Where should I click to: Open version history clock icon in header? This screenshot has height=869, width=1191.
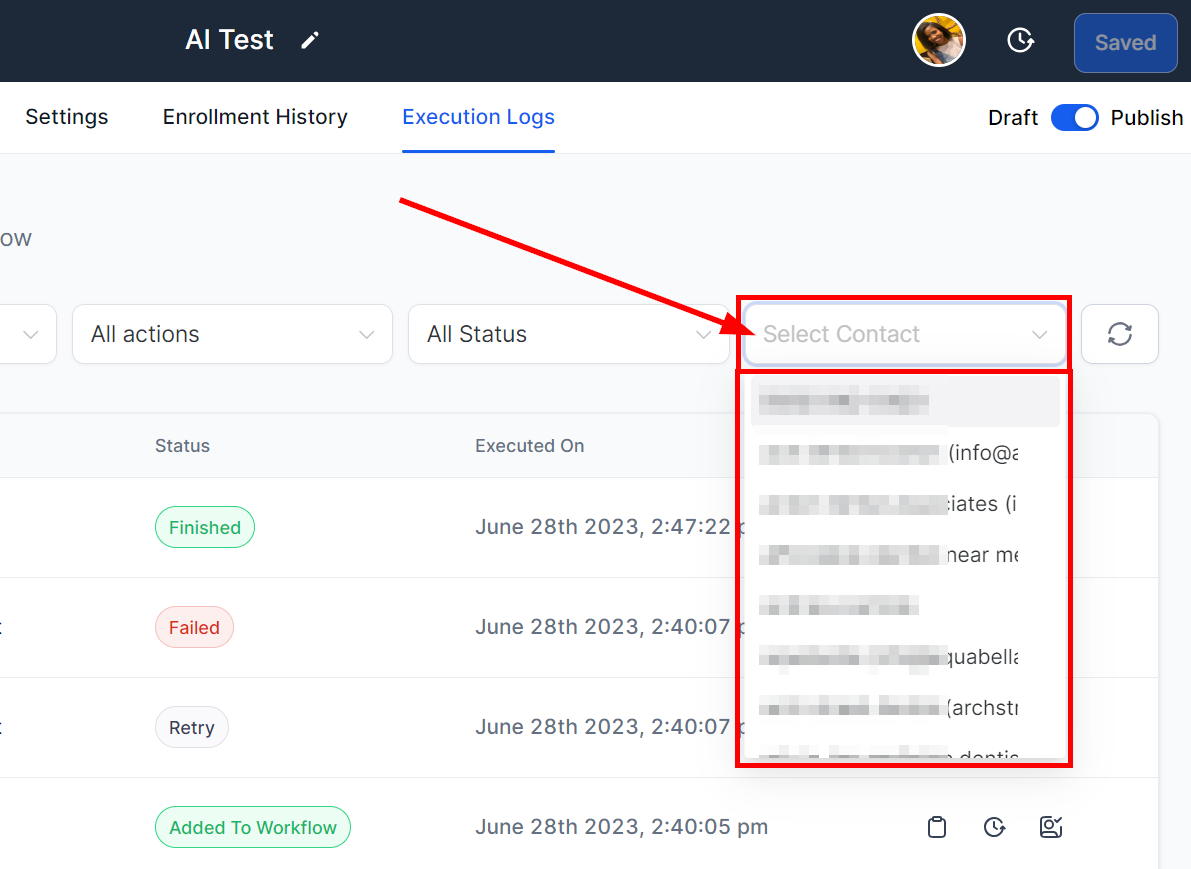1019,41
